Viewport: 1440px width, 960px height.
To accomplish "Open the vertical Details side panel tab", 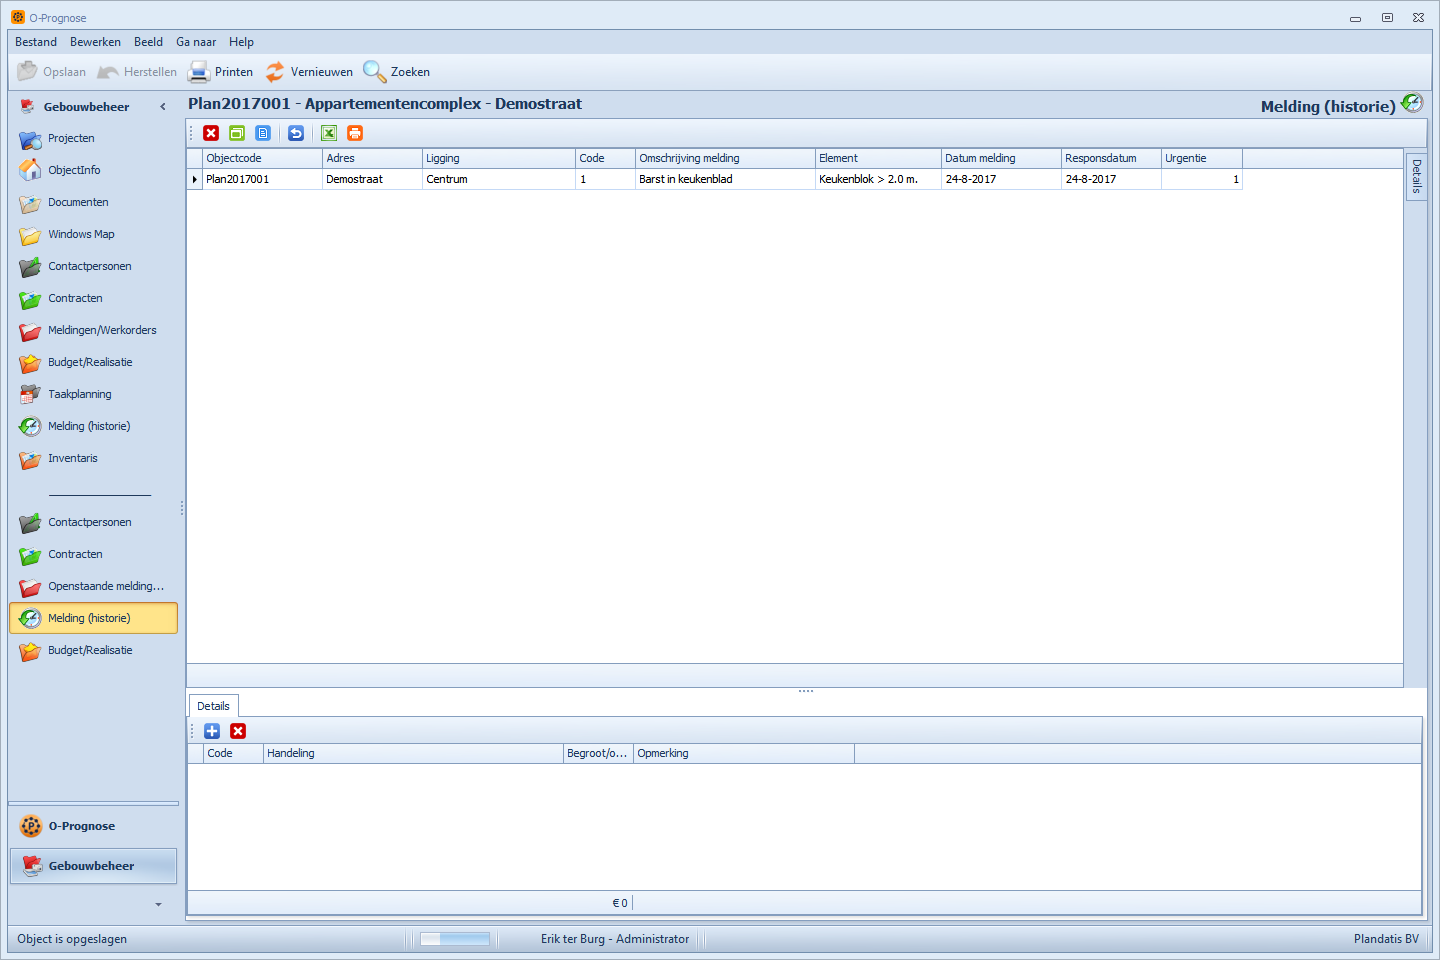I will pos(1416,177).
